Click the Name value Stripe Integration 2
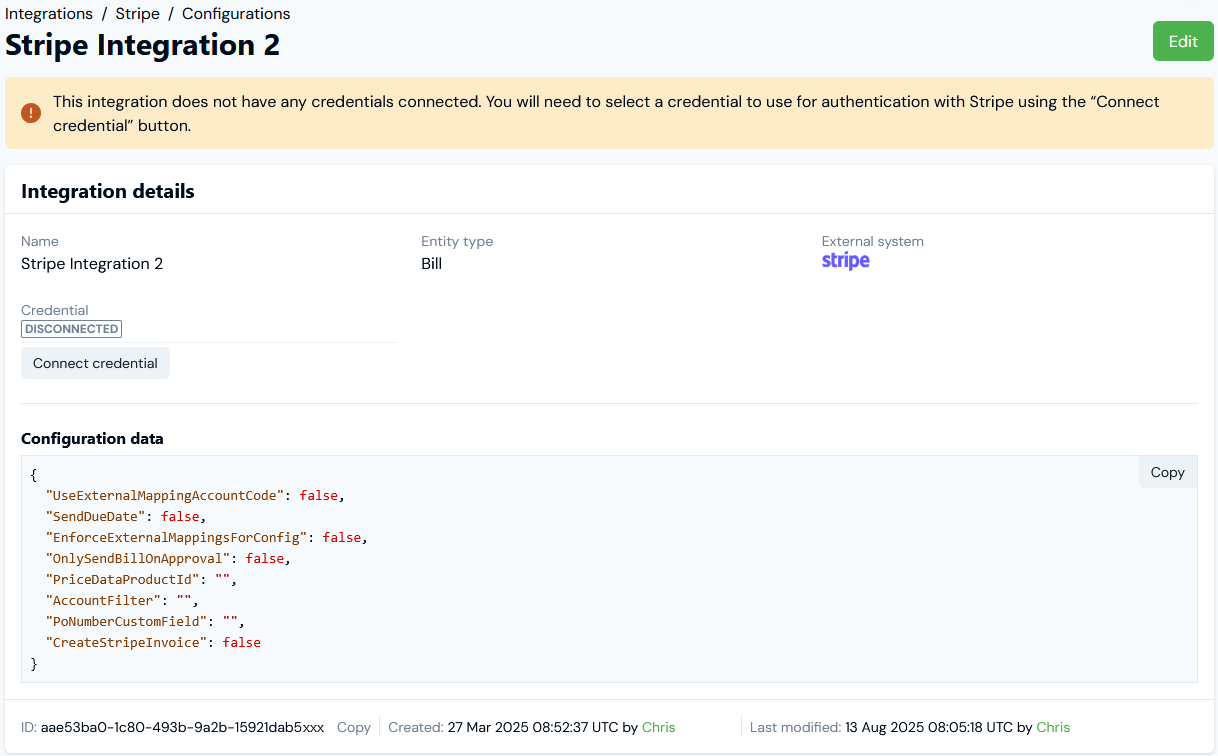This screenshot has height=756, width=1218. (x=92, y=264)
